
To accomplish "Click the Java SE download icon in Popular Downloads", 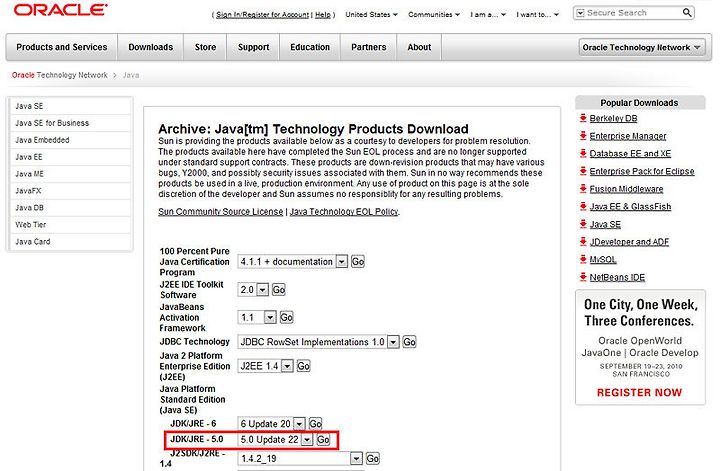I will pyautogui.click(x=583, y=224).
